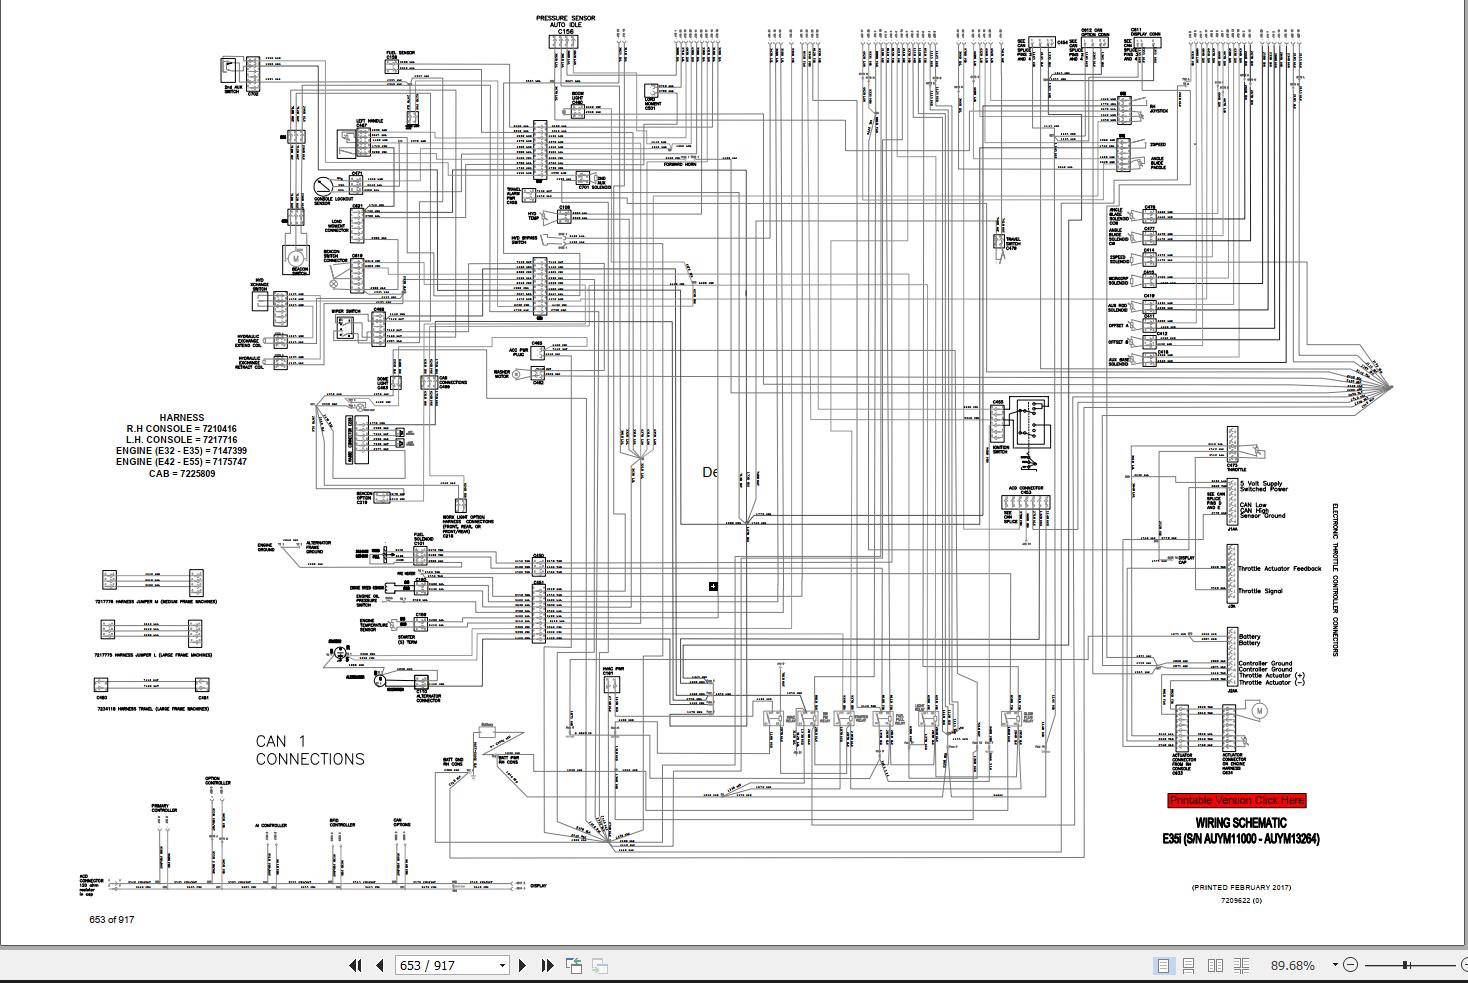Screen dimensions: 1468x983
Task: Click the 7209622 (0) document number
Action: point(1241,900)
